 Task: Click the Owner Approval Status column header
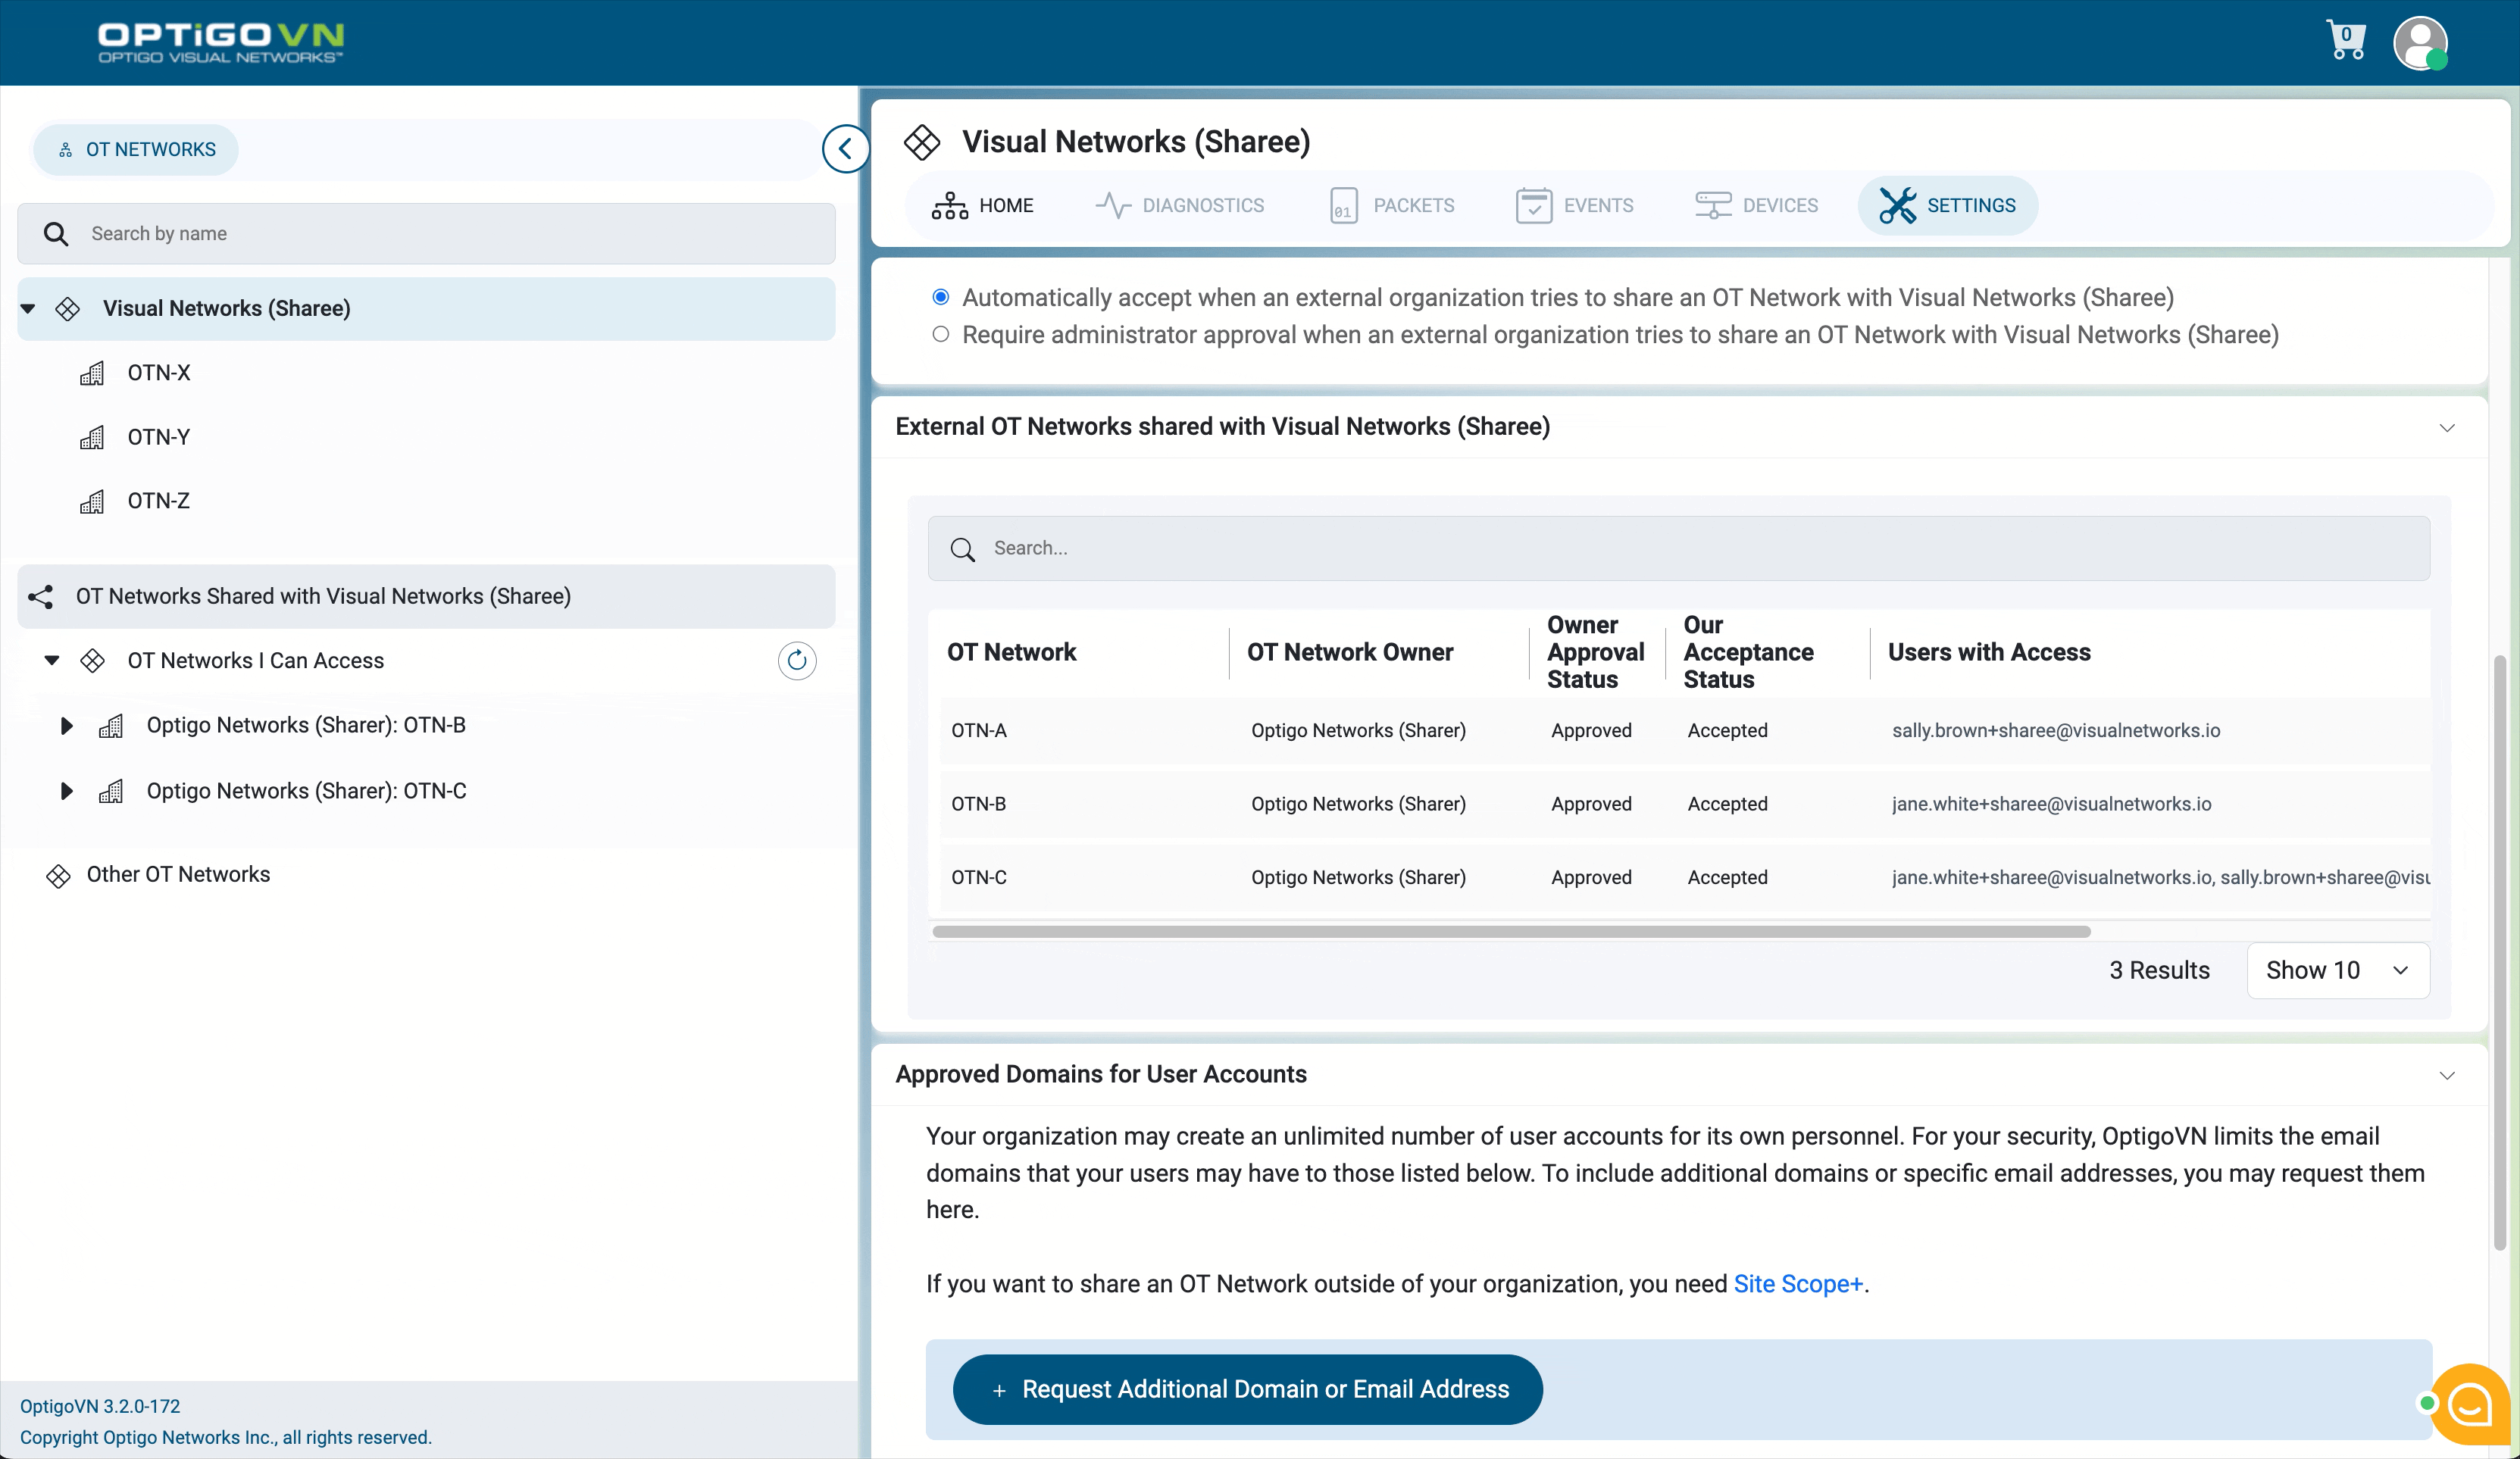(1595, 652)
